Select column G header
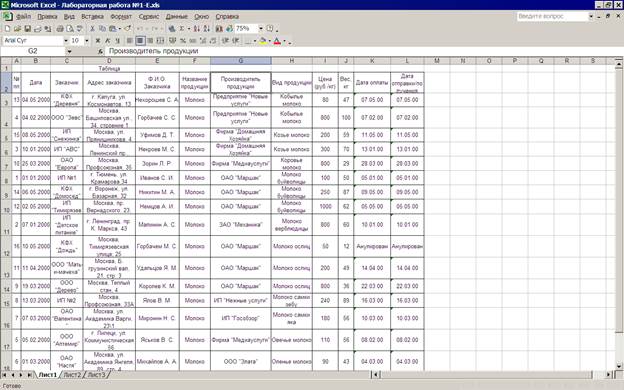The height and width of the screenshot is (390, 624). [241, 60]
